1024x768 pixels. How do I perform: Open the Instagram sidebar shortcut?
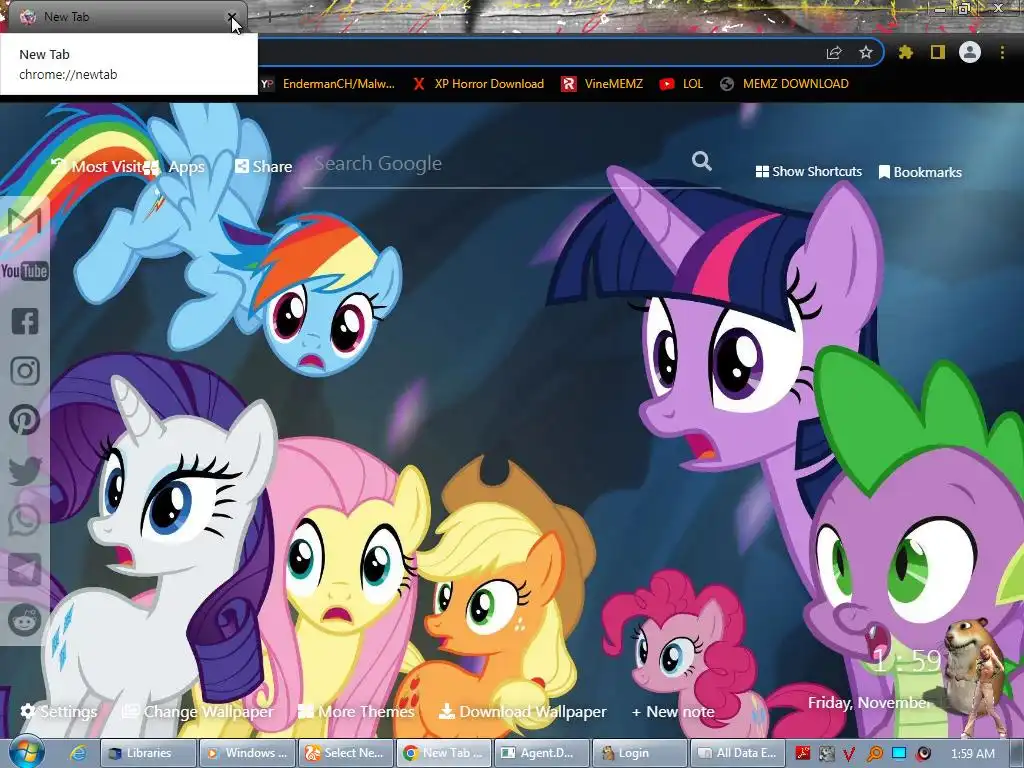pyautogui.click(x=25, y=371)
